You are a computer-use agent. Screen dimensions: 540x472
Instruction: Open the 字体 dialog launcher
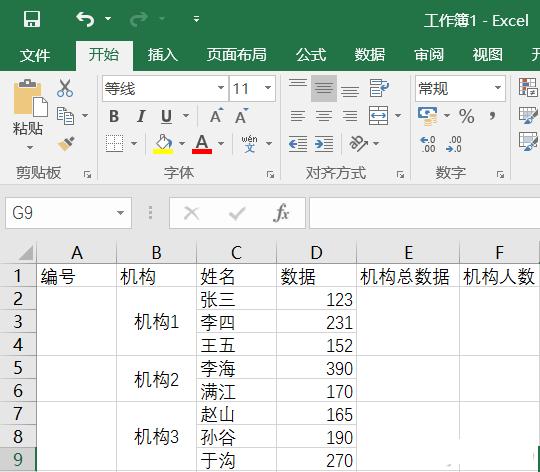click(x=271, y=175)
